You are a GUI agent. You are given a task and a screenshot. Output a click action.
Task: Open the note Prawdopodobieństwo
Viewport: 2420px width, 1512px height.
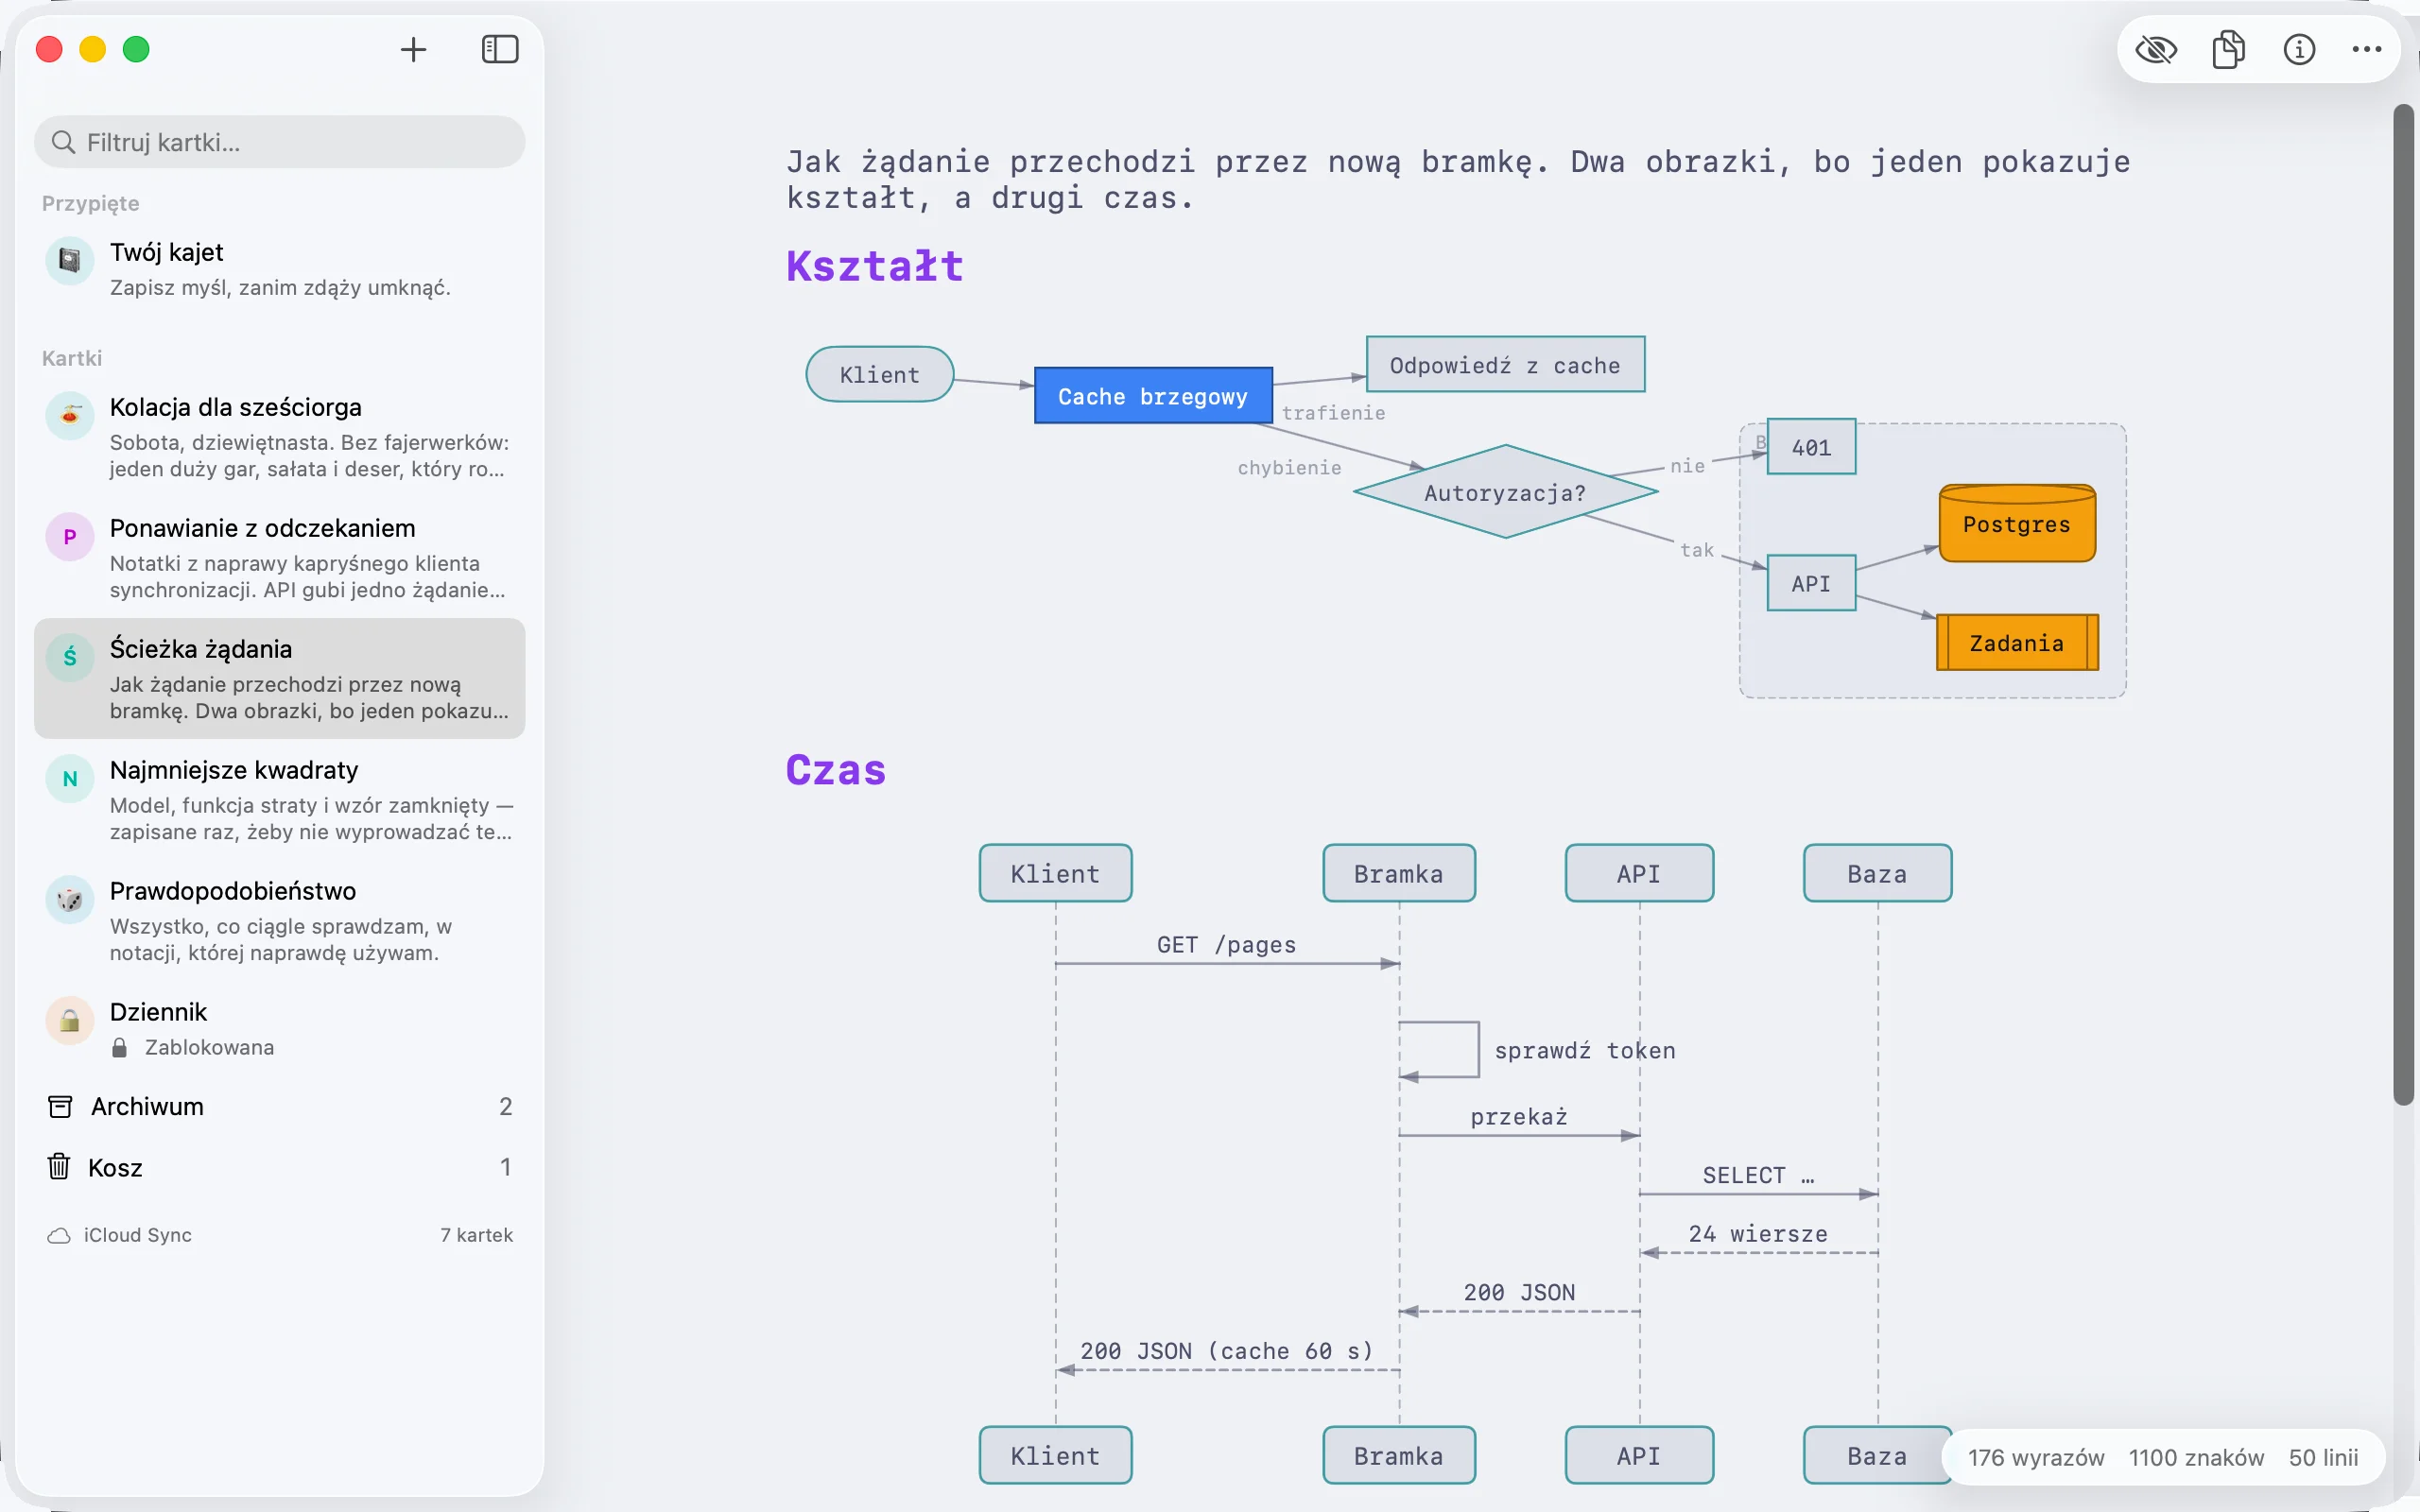pyautogui.click(x=280, y=921)
